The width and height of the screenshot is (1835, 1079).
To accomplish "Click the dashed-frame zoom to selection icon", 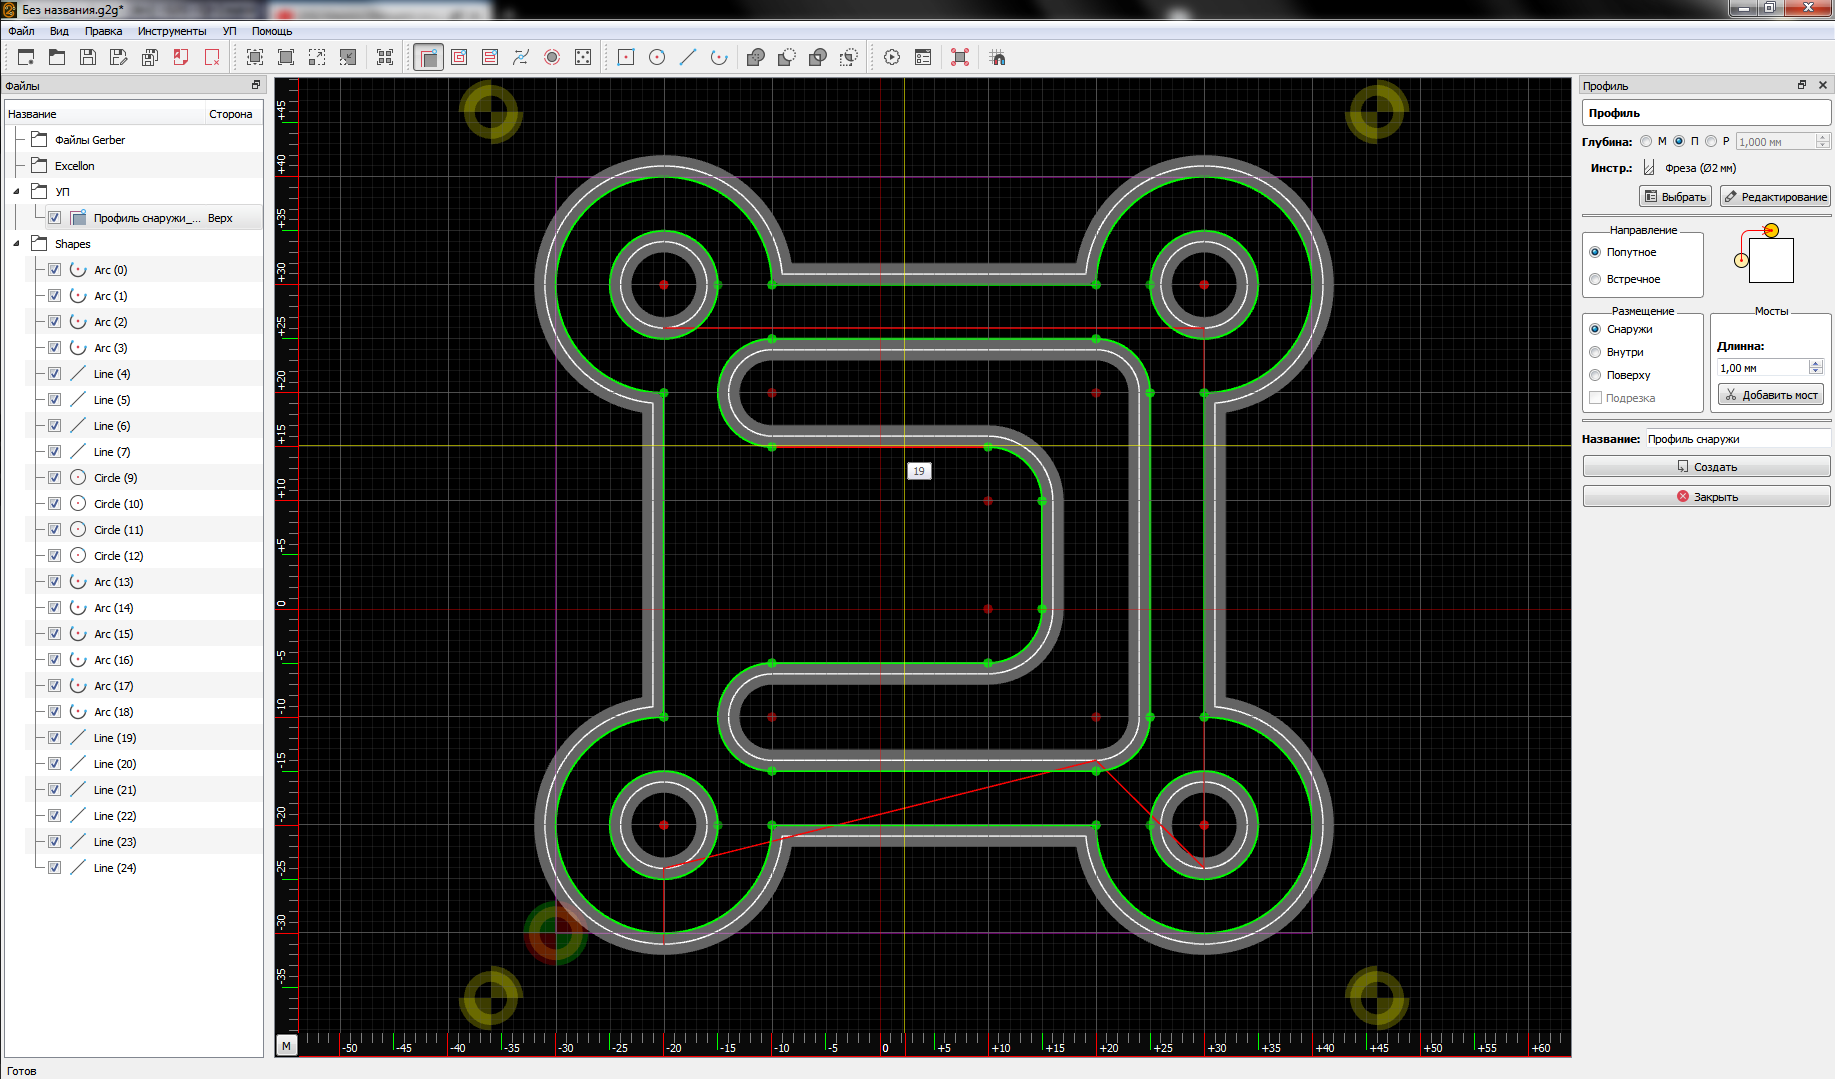I will [317, 57].
